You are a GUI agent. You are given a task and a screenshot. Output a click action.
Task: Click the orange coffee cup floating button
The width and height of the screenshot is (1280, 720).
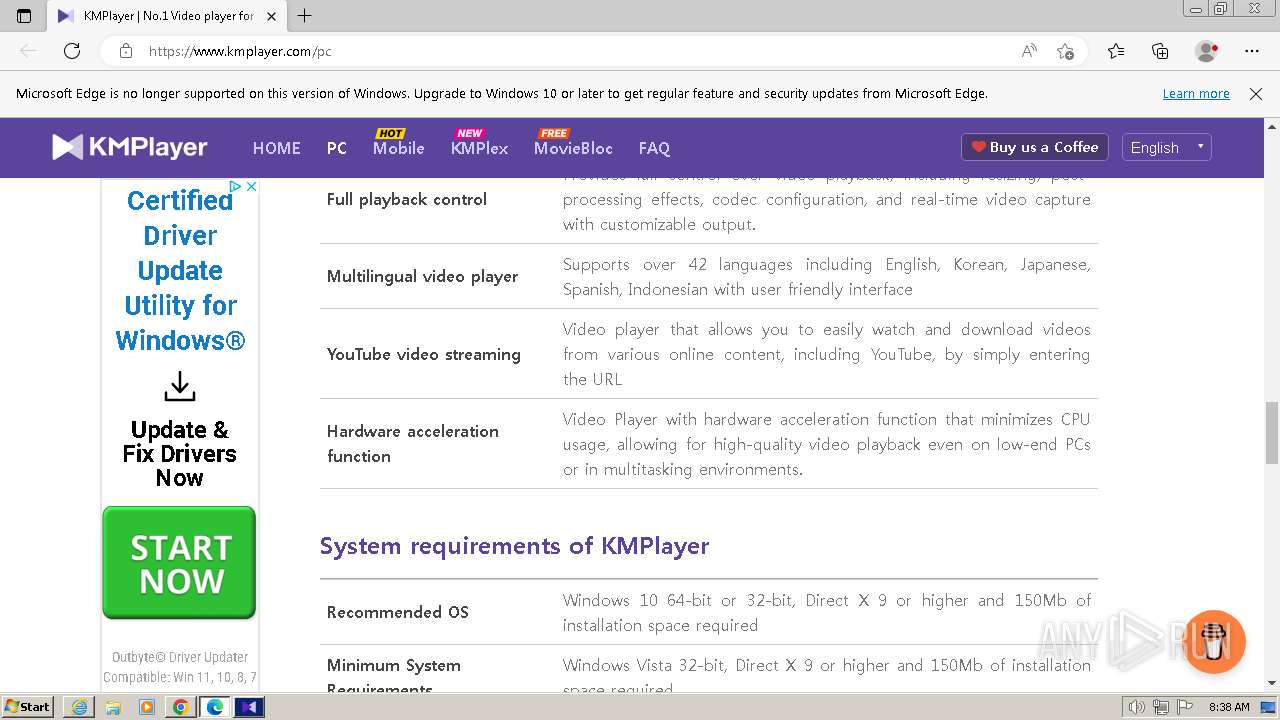(x=1215, y=642)
